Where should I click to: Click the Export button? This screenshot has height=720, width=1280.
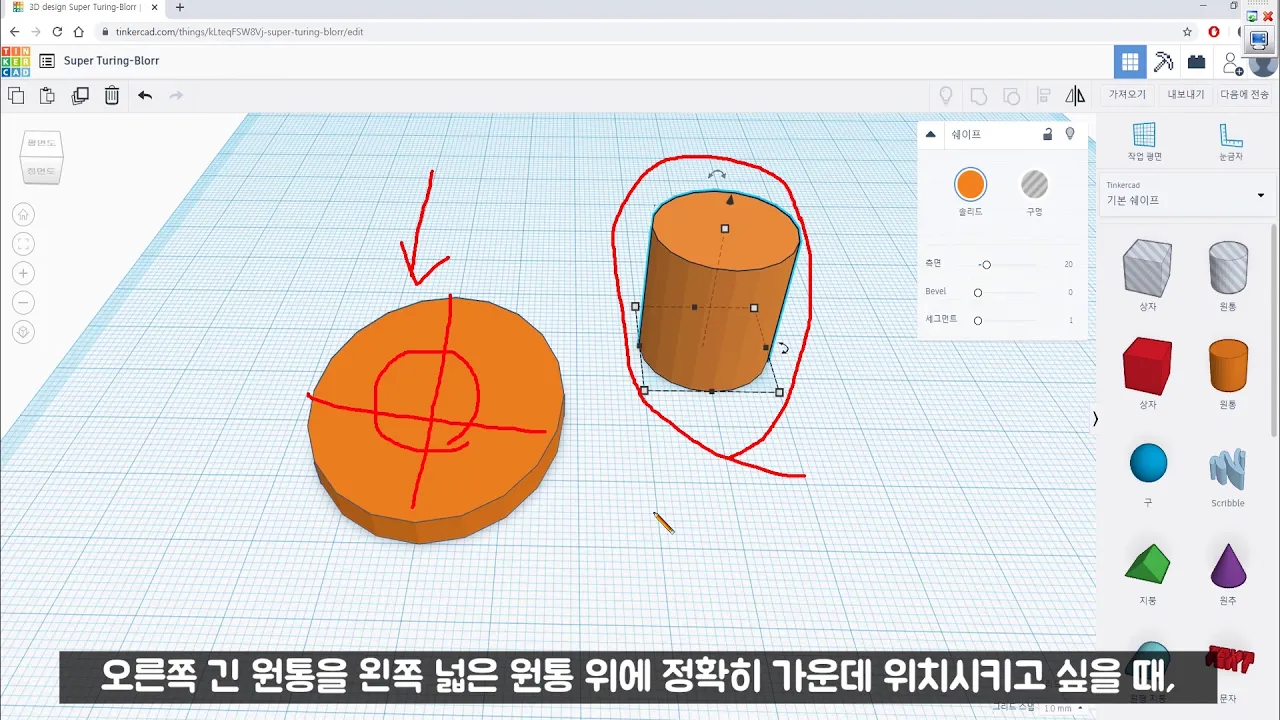[1186, 95]
